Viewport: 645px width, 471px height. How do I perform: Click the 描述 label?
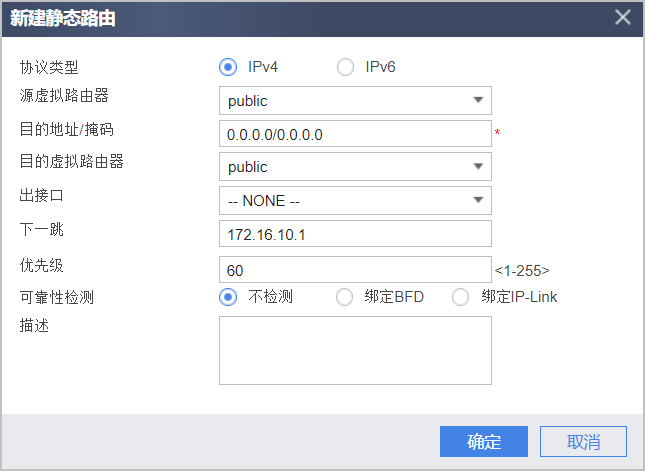(34, 325)
